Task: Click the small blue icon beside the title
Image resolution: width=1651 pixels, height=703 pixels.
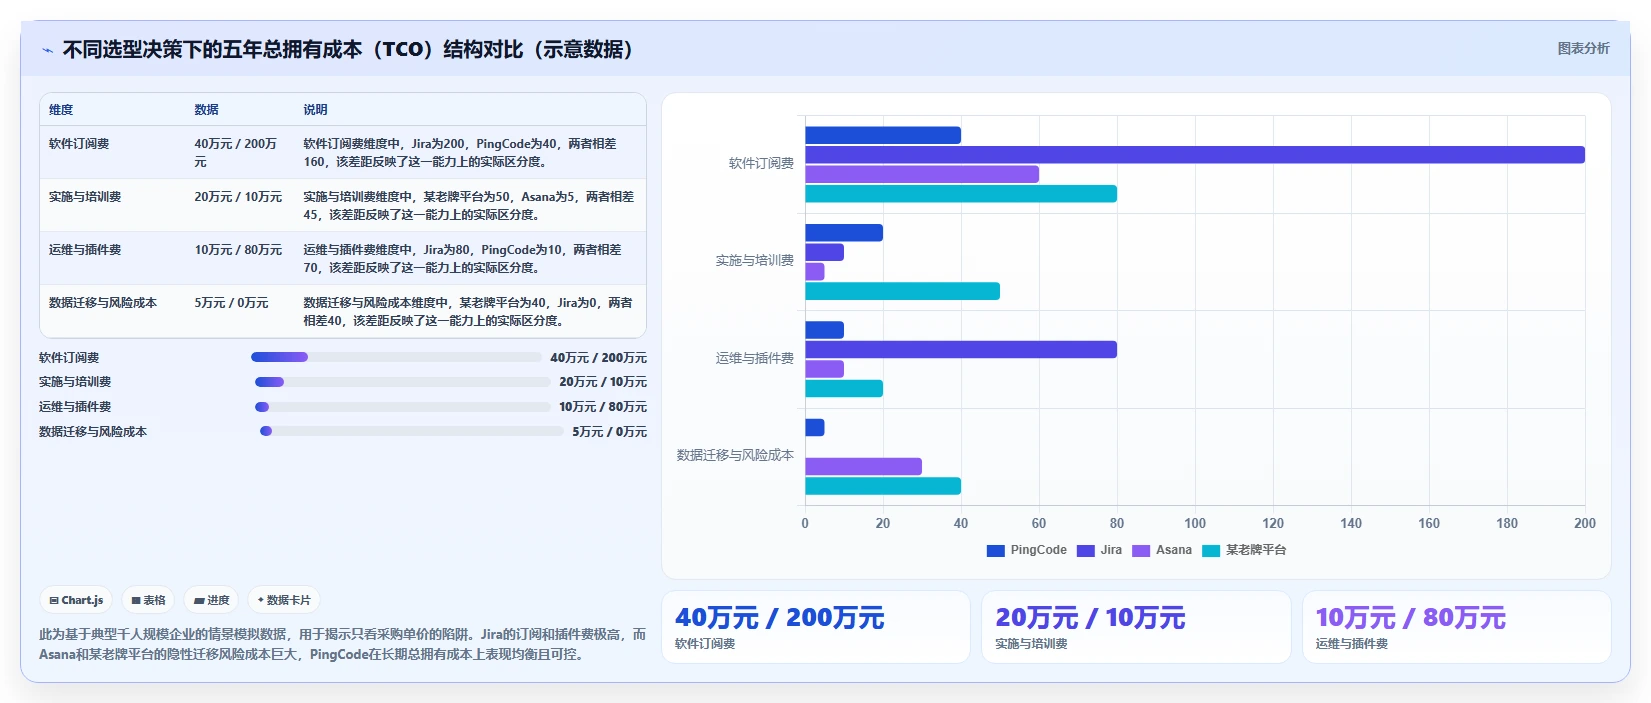Action: point(47,50)
